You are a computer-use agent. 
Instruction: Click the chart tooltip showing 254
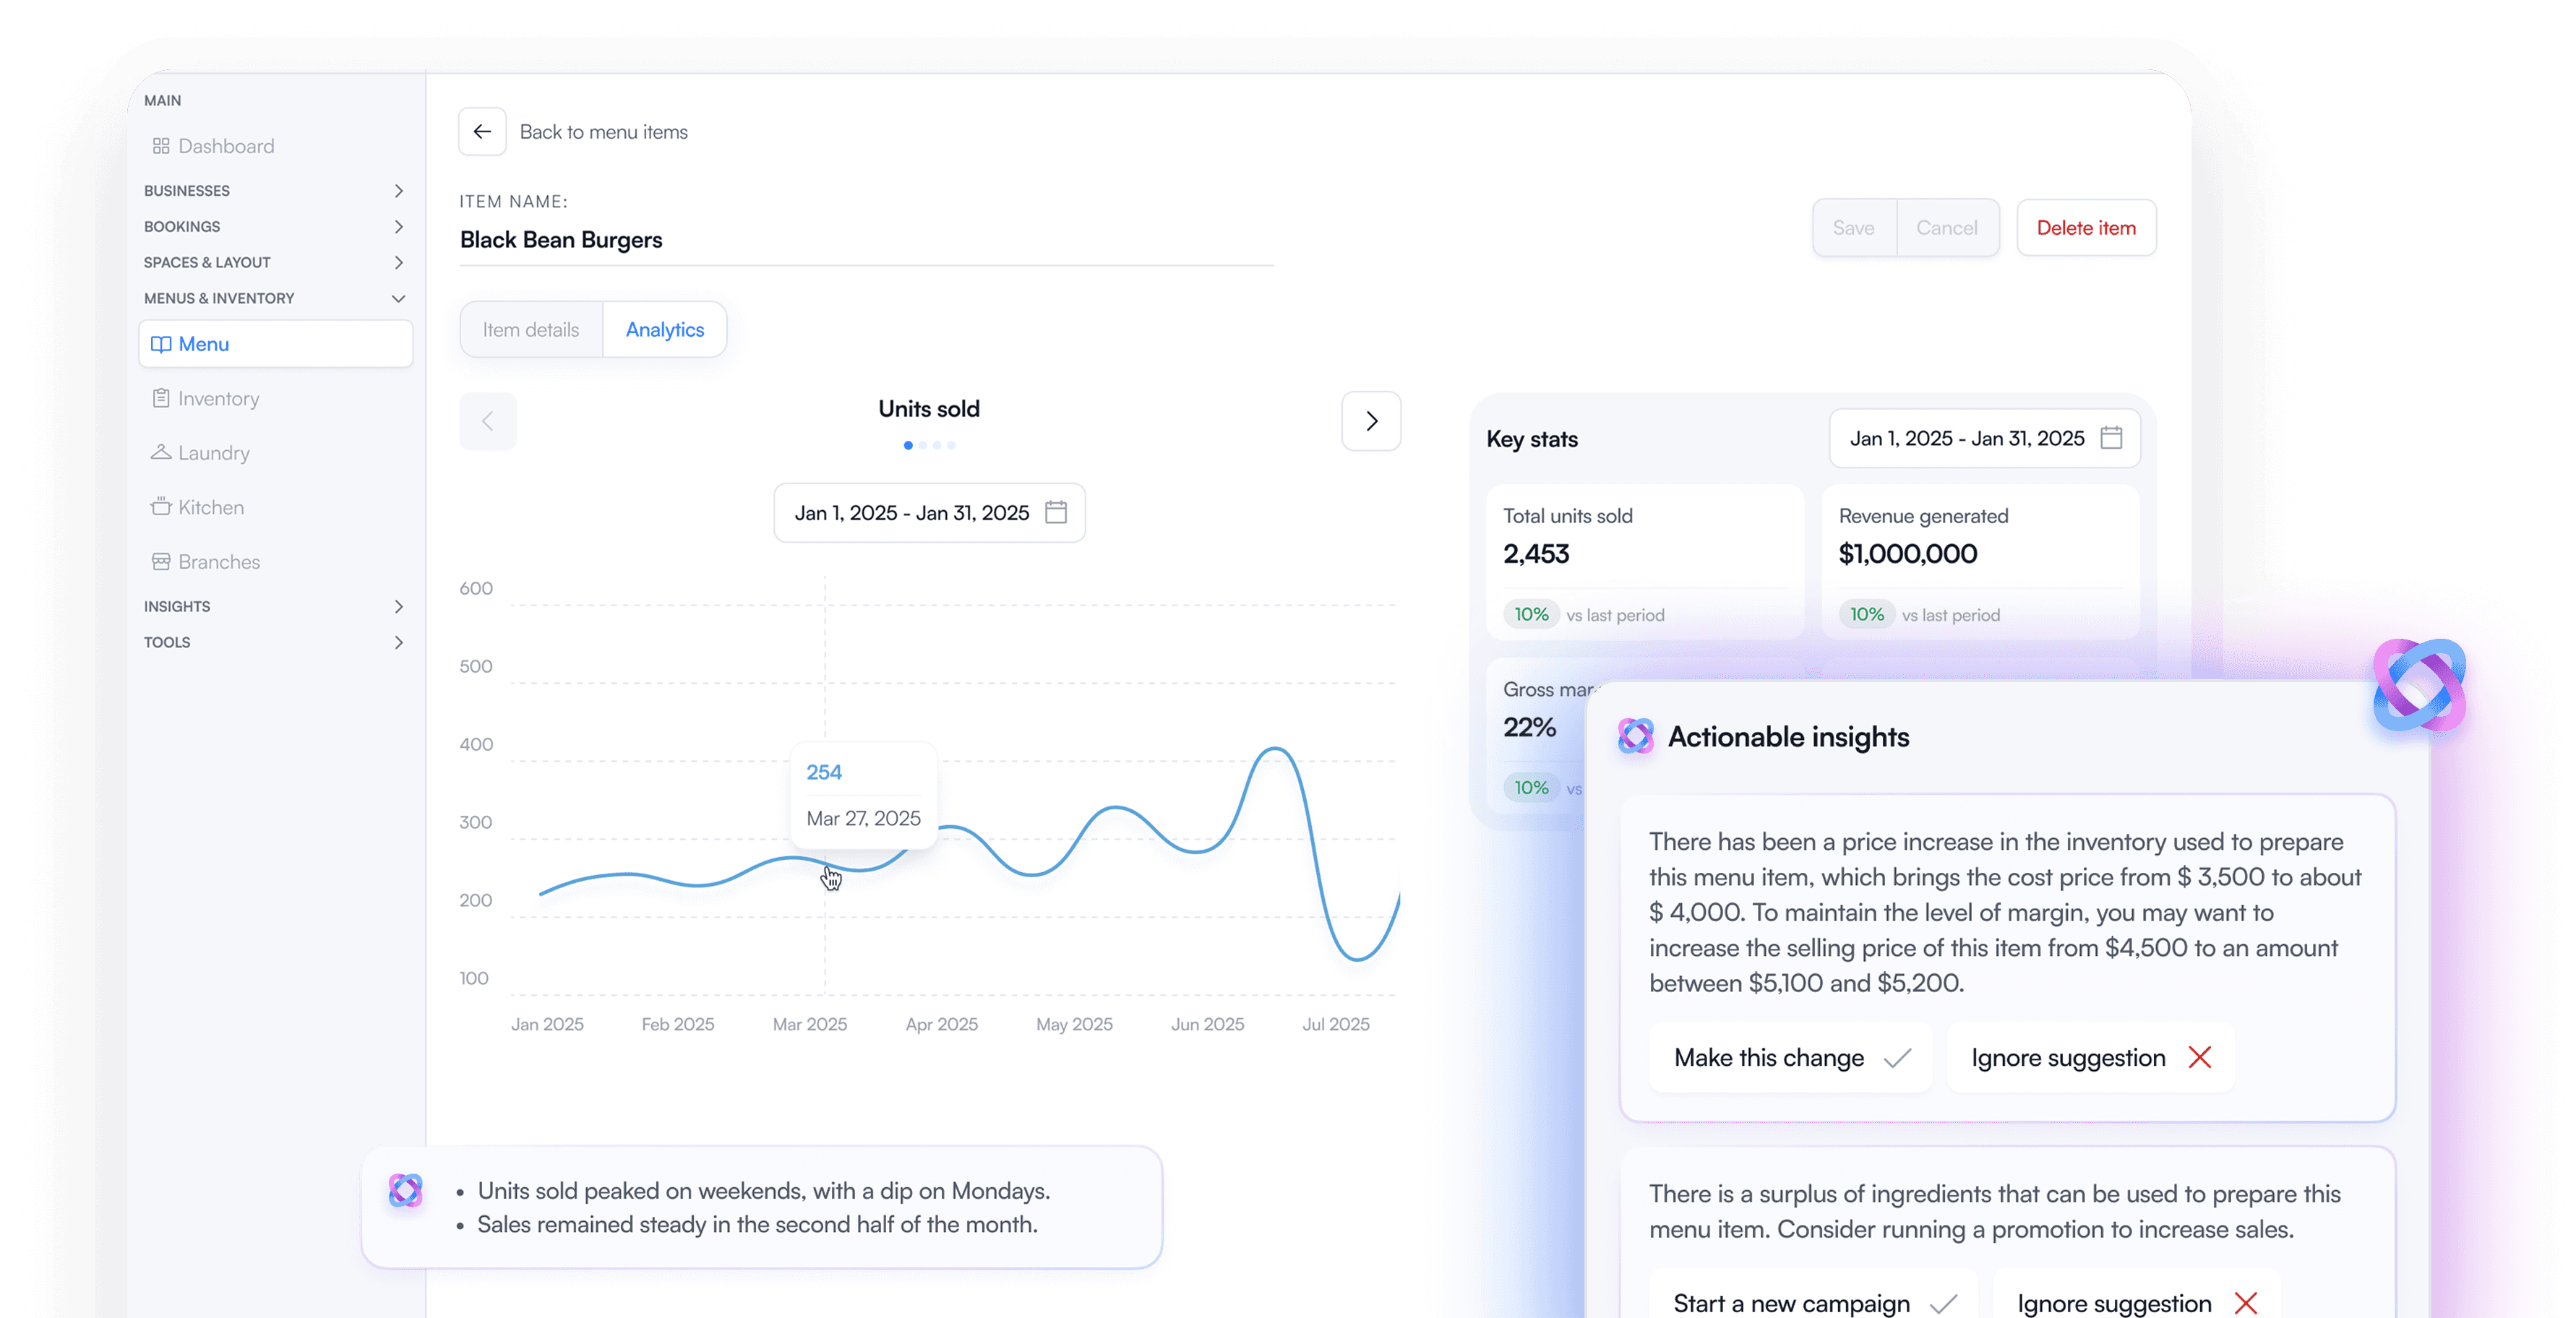click(863, 796)
